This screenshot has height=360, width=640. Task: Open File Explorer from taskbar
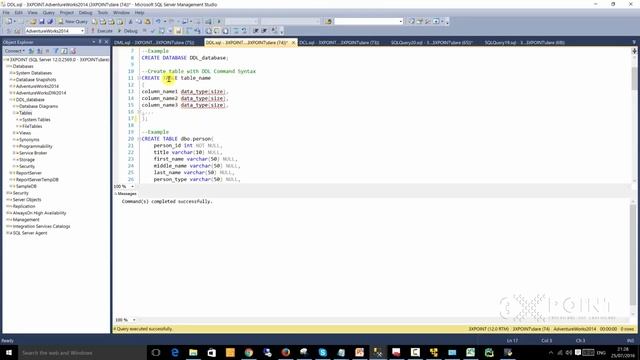(x=193, y=353)
